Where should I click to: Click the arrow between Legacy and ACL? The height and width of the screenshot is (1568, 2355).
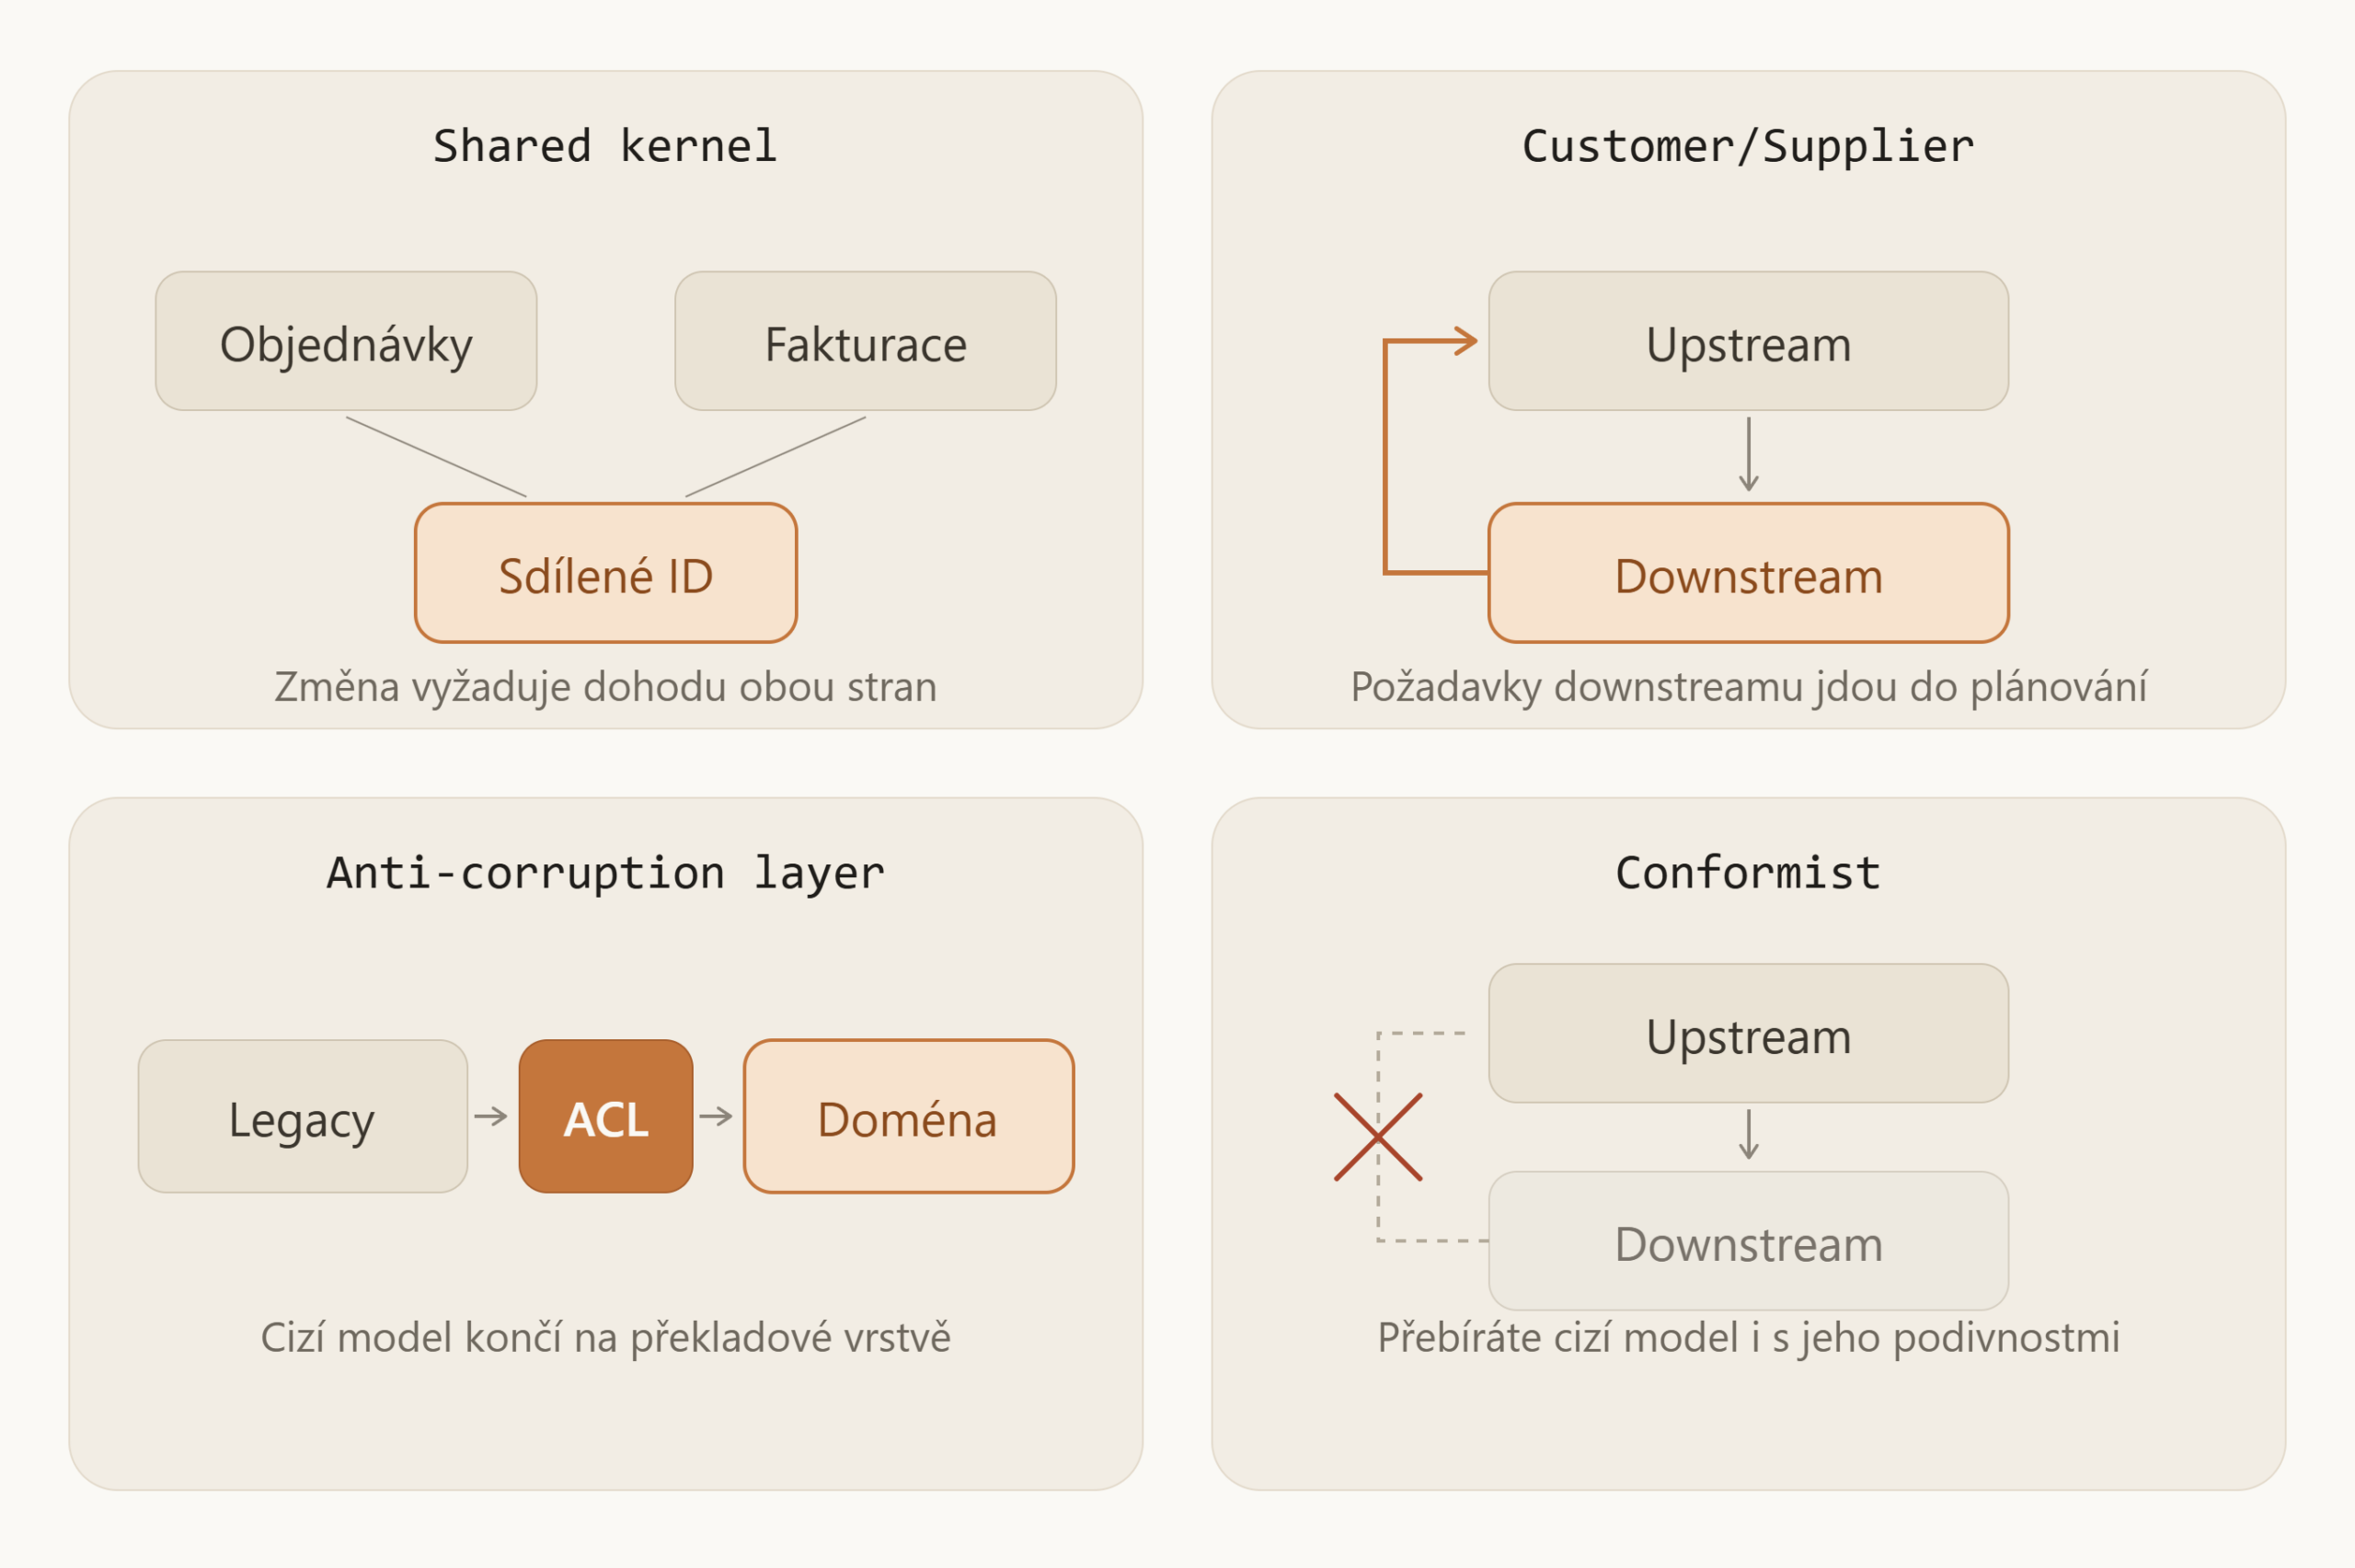[491, 1116]
